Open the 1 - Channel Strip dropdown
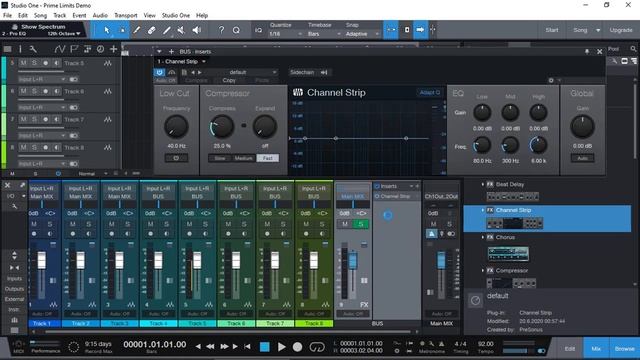 point(182,62)
